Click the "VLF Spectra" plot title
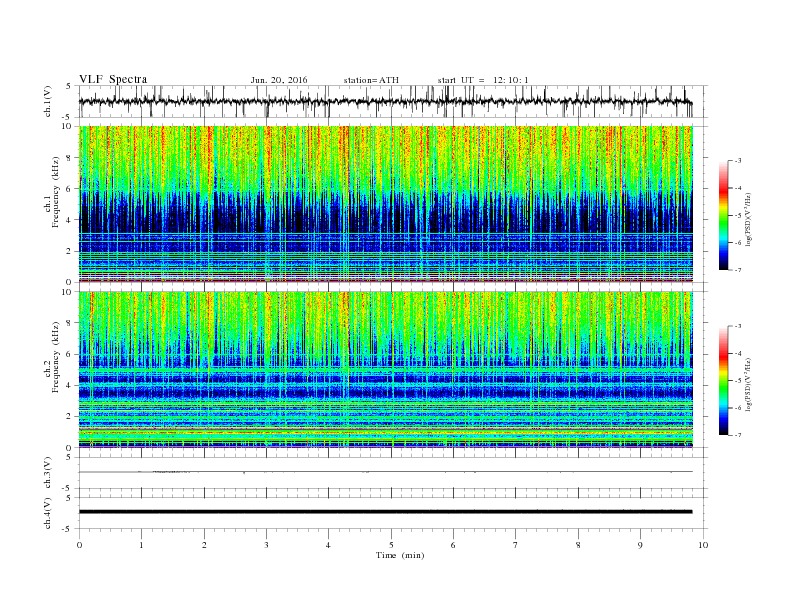 click(113, 79)
